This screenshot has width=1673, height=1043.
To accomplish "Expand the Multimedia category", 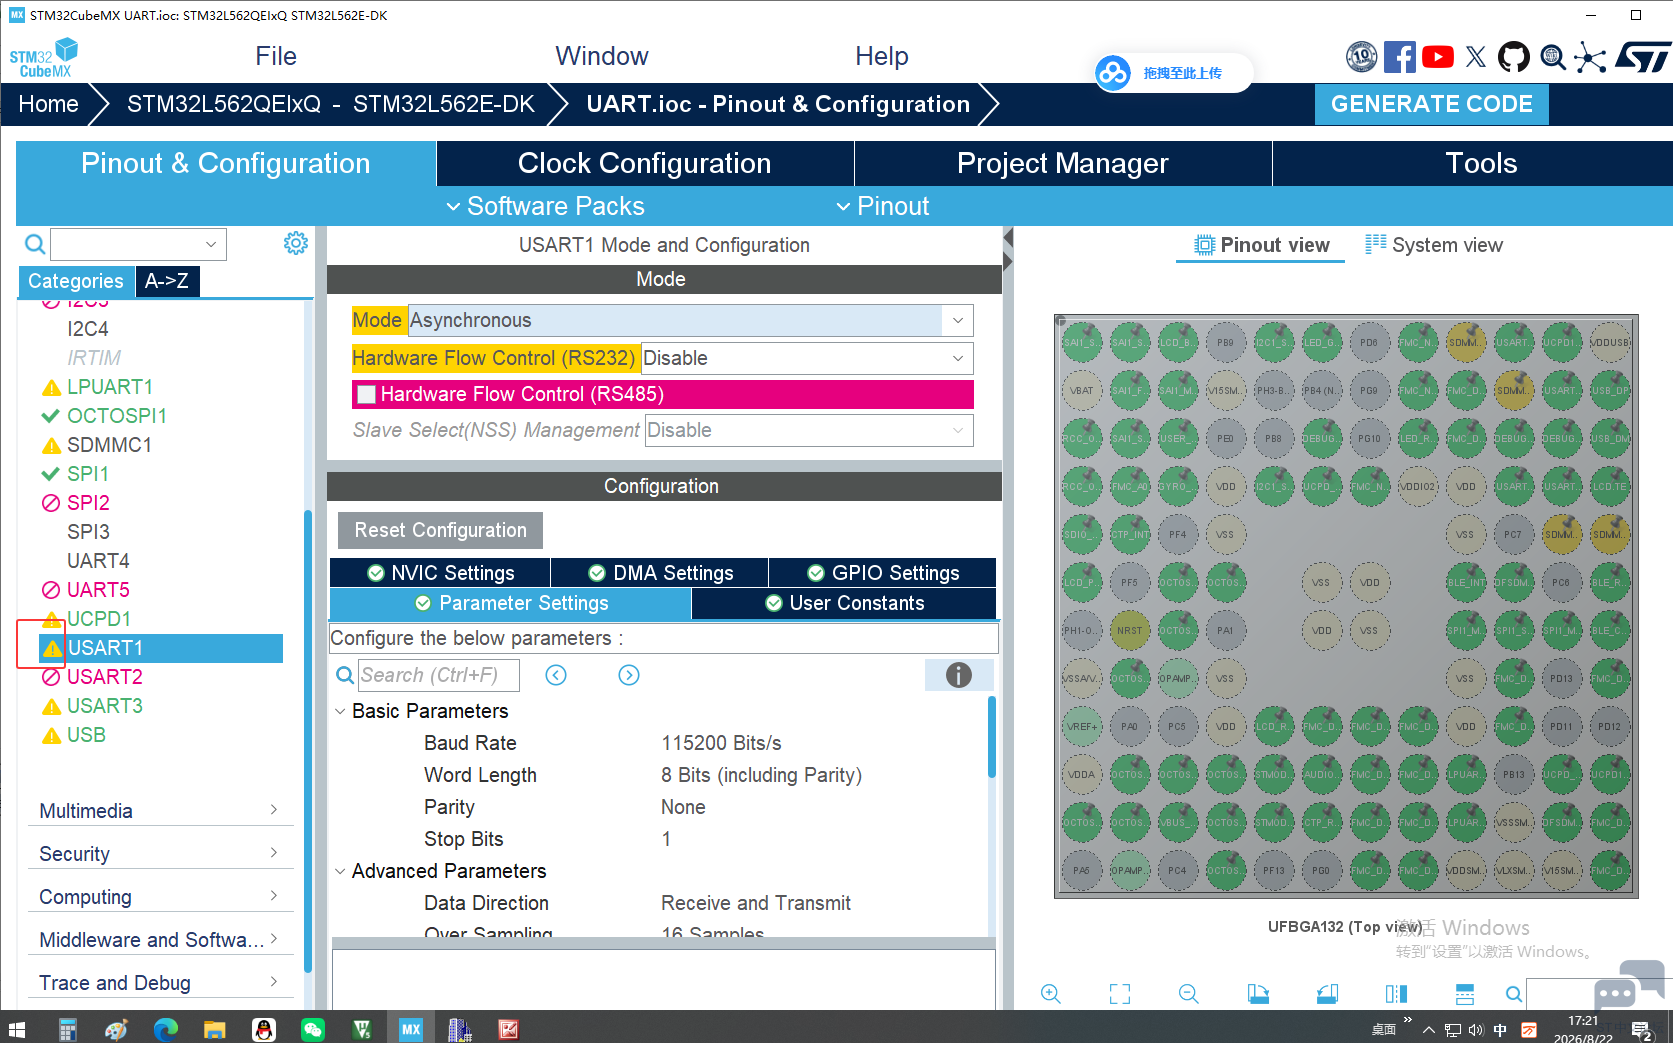I will (160, 810).
